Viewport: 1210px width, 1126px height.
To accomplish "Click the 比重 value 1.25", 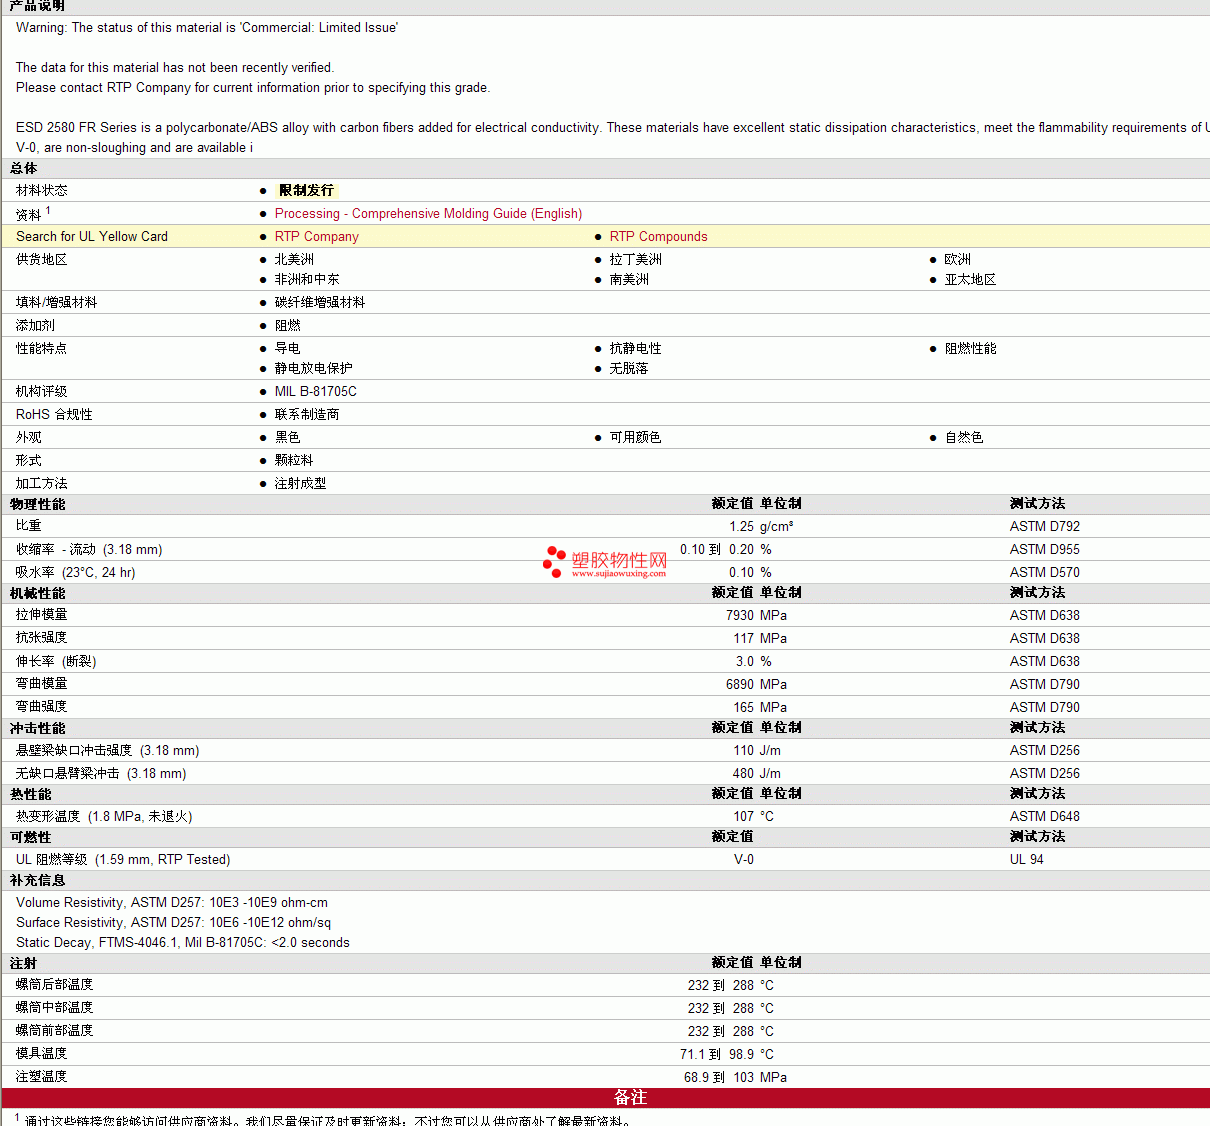I will click(741, 526).
